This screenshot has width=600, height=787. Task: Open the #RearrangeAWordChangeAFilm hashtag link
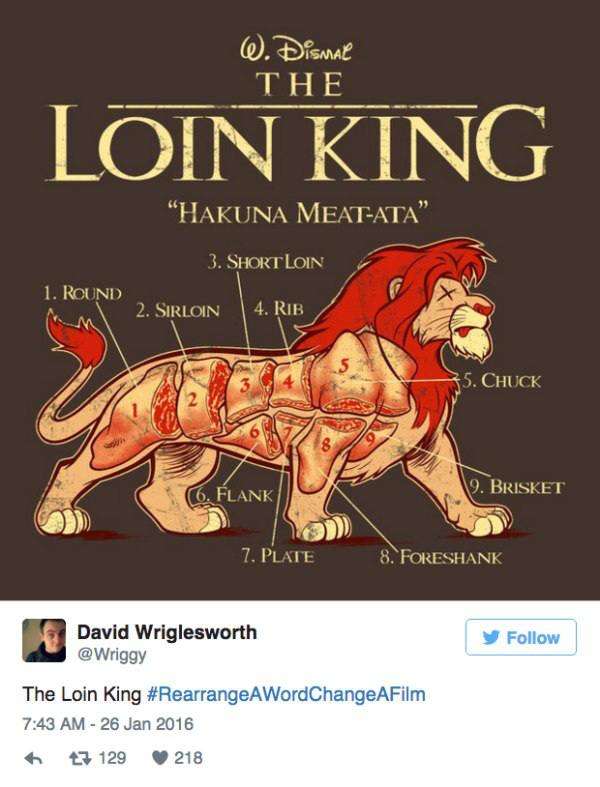pyautogui.click(x=286, y=695)
